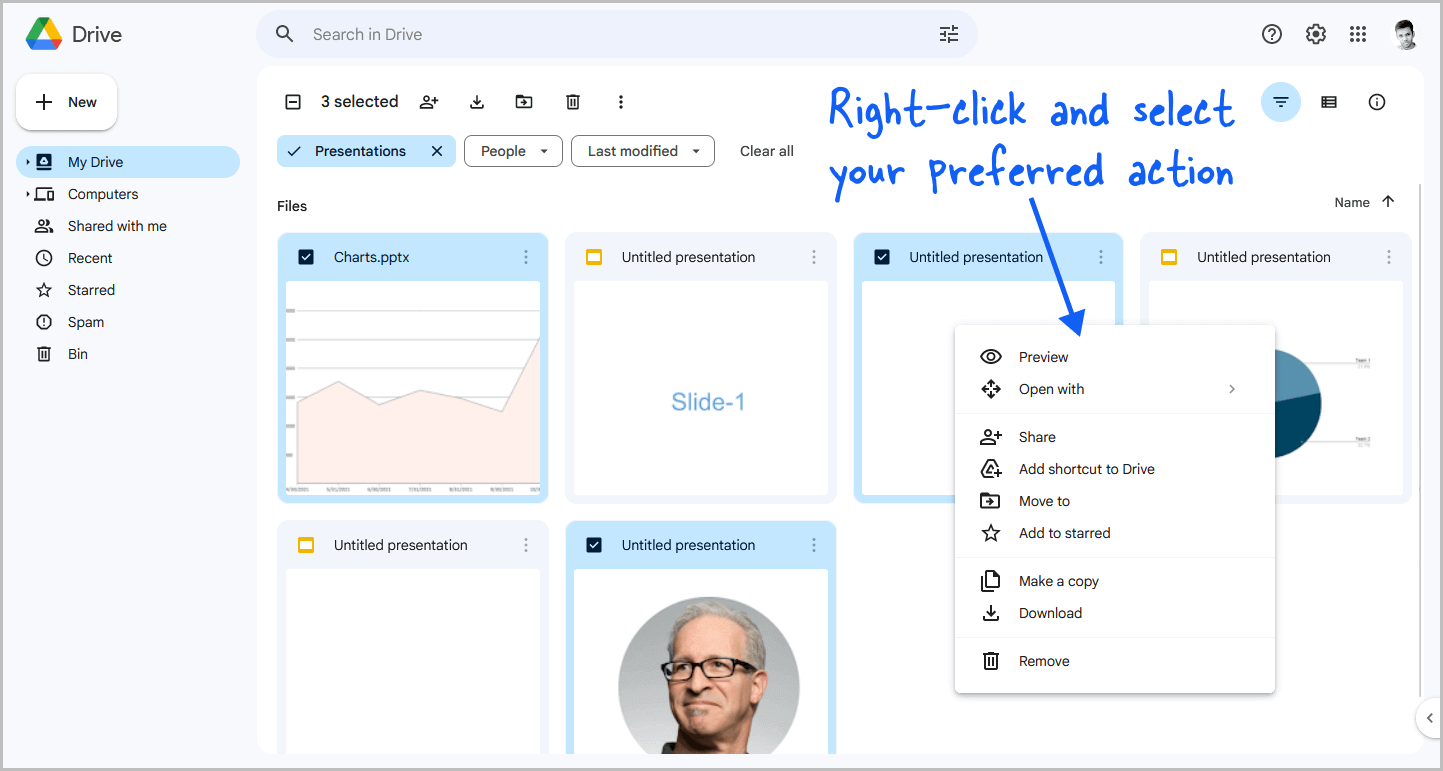Expand the Open with submenu
Image resolution: width=1443 pixels, height=771 pixels.
[1231, 389]
